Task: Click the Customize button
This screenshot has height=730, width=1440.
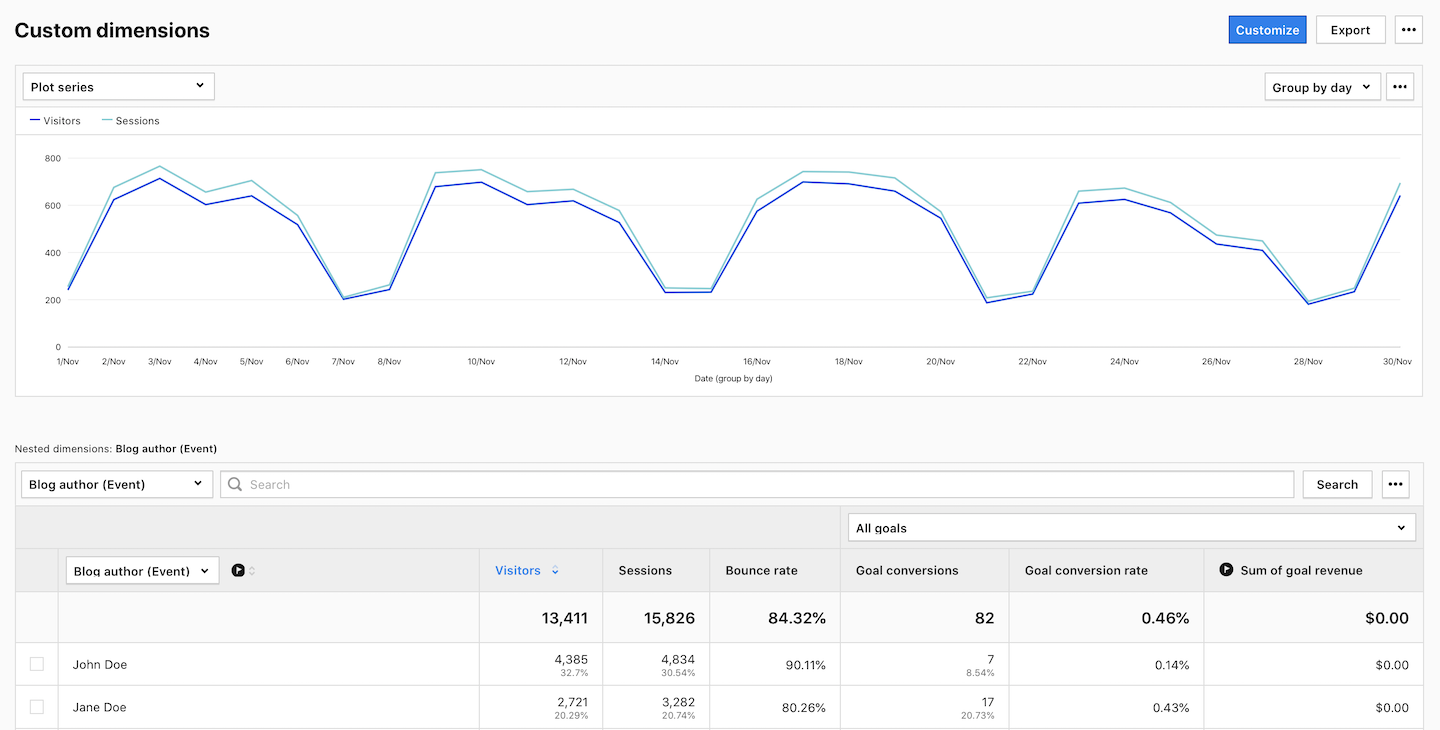Action: (x=1267, y=30)
